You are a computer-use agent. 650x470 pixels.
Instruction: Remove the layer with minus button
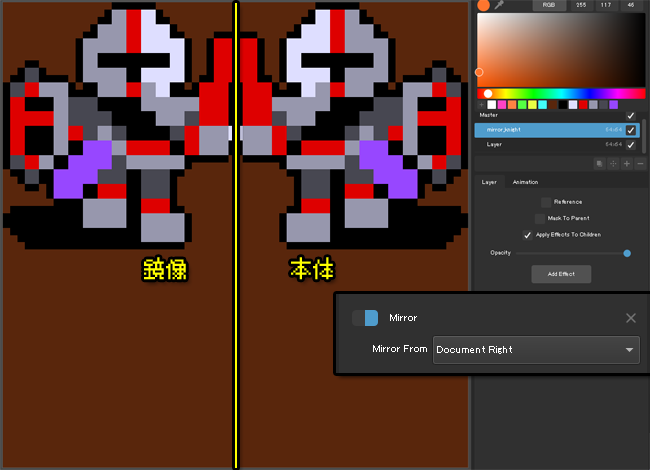(640, 164)
